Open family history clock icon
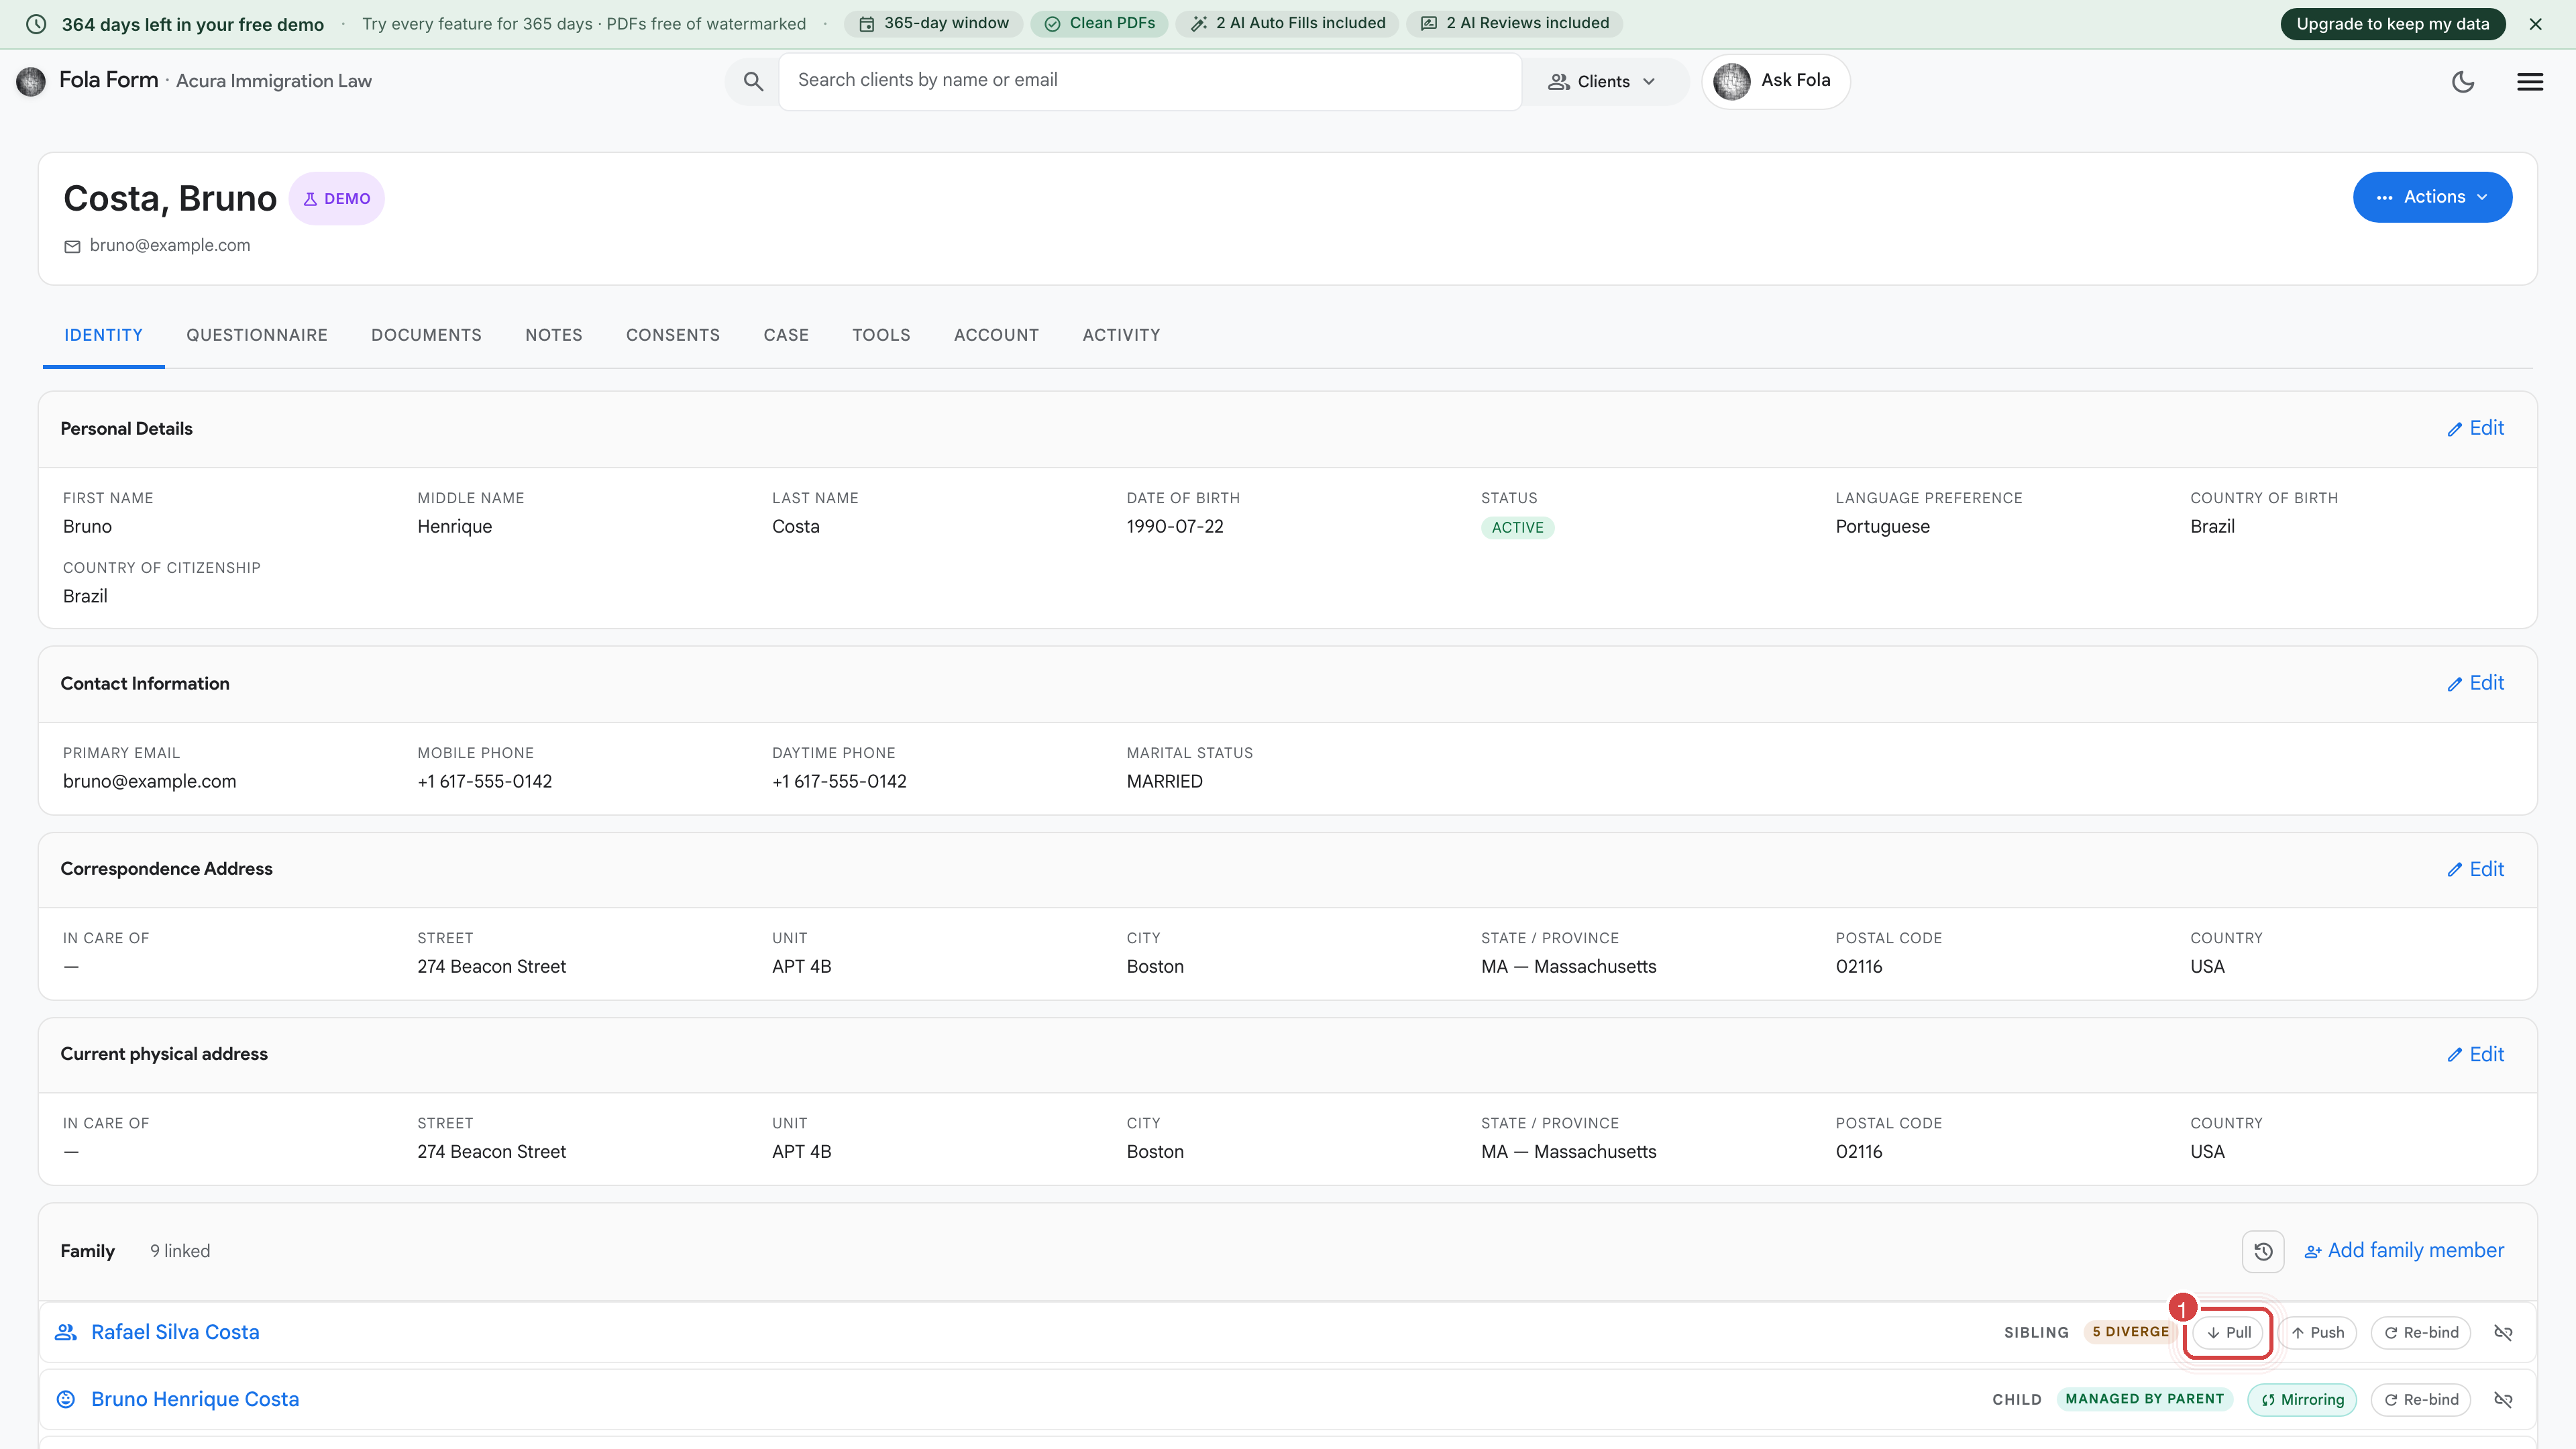Image resolution: width=2576 pixels, height=1449 pixels. [2263, 1251]
